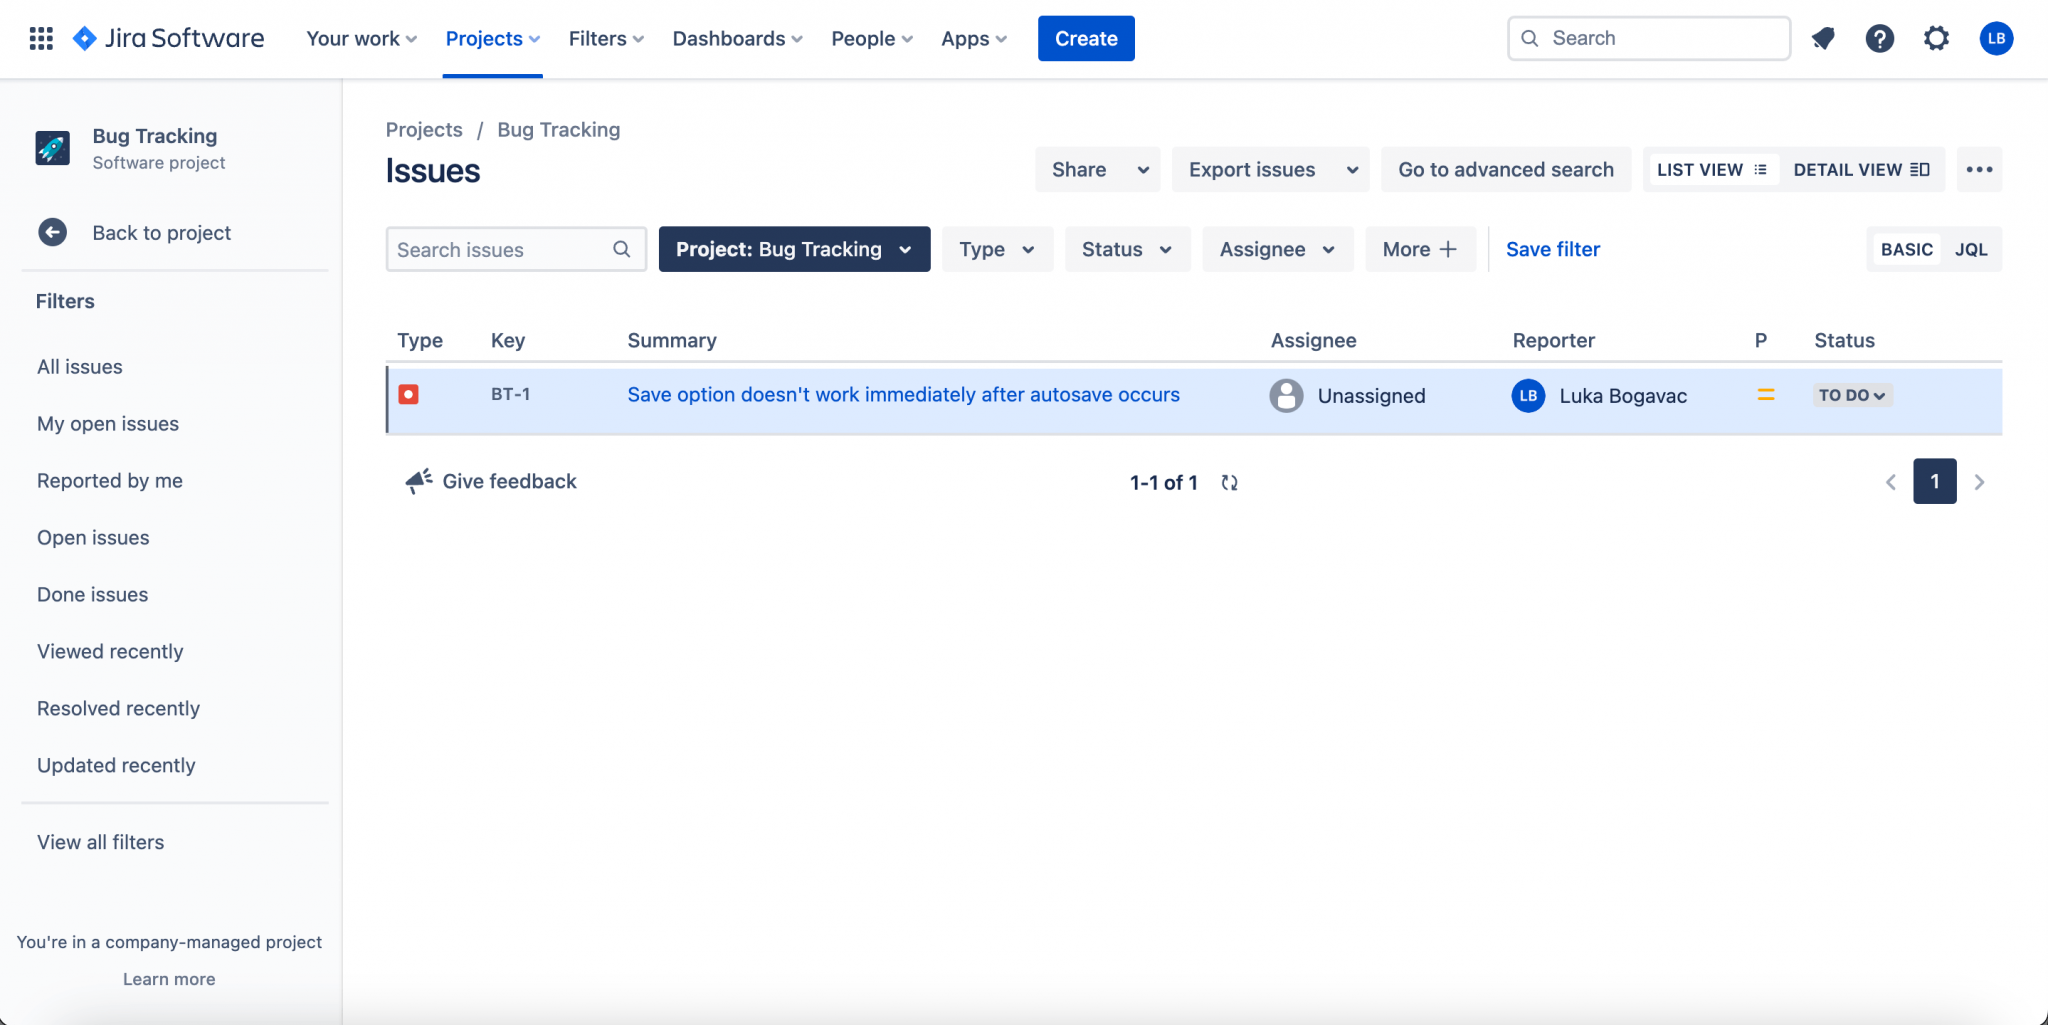Switch to DETAIL VIEW
2048x1025 pixels.
click(x=1862, y=169)
